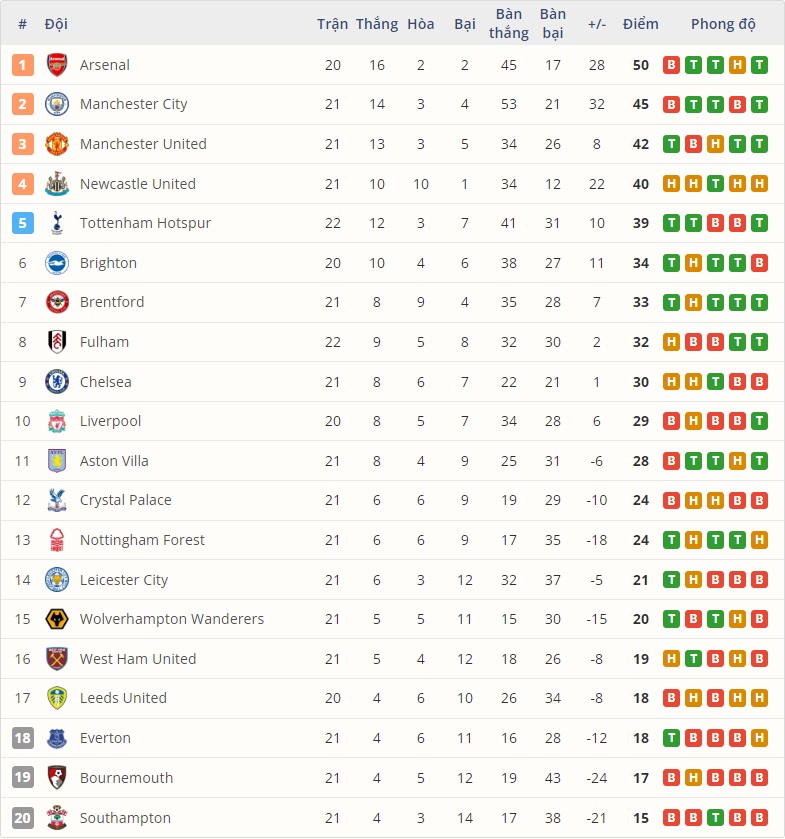Click the Arsenal club crest
The height and width of the screenshot is (839, 785).
pos(57,64)
